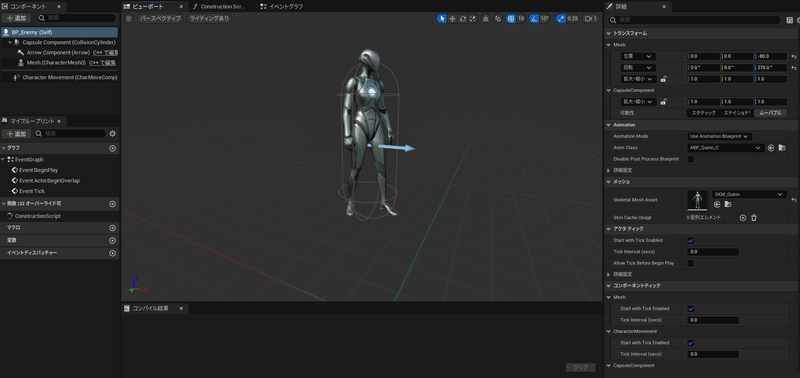Select the translate (move) gizmo tool
The width and height of the screenshot is (800, 378).
pos(452,18)
